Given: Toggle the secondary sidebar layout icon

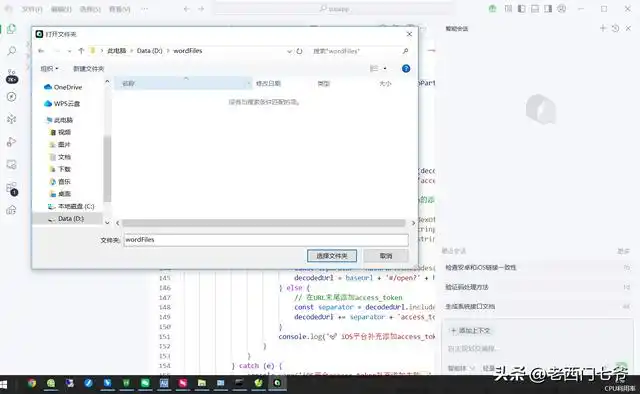Looking at the screenshot, I should click(548, 9).
